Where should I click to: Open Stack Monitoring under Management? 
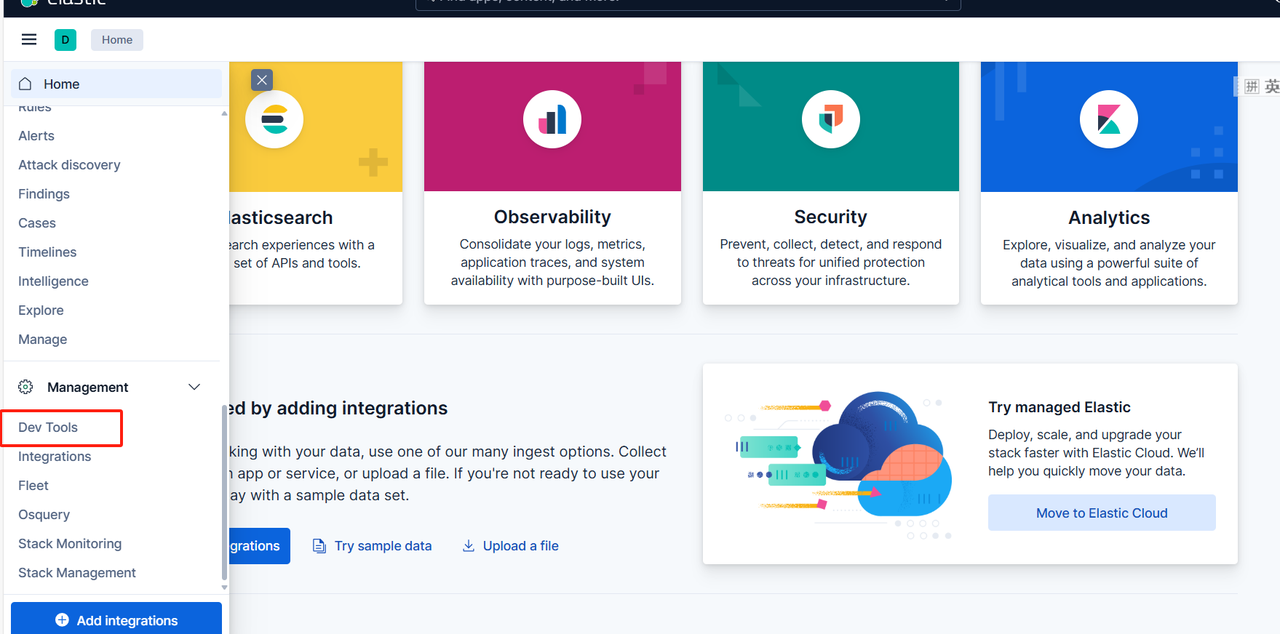click(x=70, y=543)
